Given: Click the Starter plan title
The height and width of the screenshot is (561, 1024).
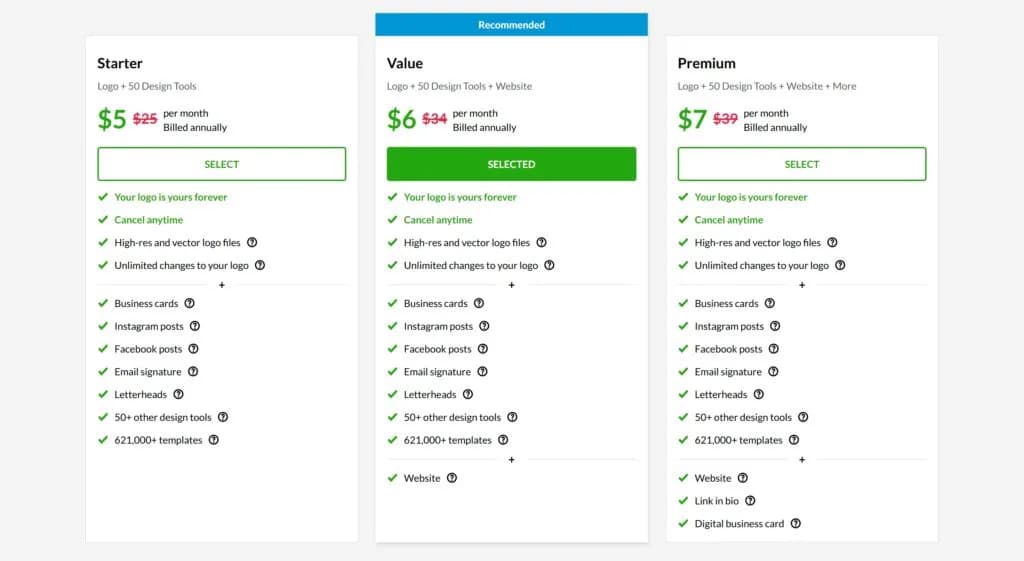Looking at the screenshot, I should click(x=120, y=63).
